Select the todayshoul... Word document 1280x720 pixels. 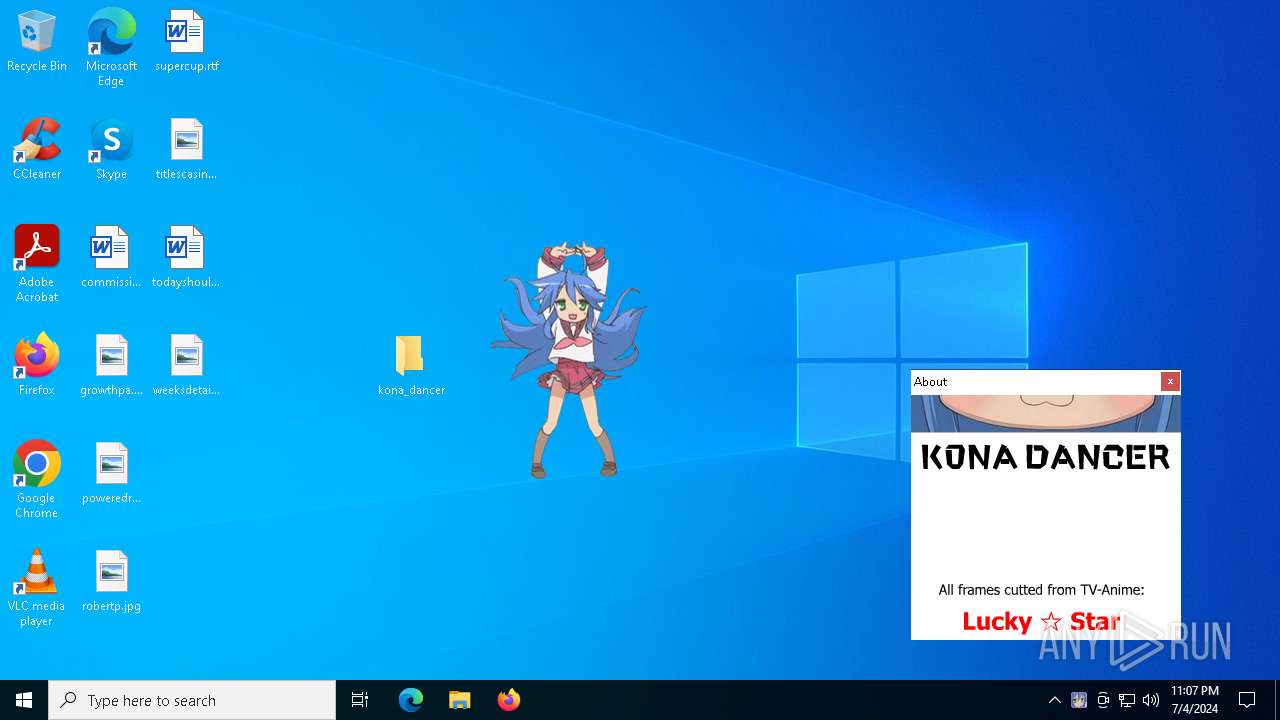pos(186,257)
